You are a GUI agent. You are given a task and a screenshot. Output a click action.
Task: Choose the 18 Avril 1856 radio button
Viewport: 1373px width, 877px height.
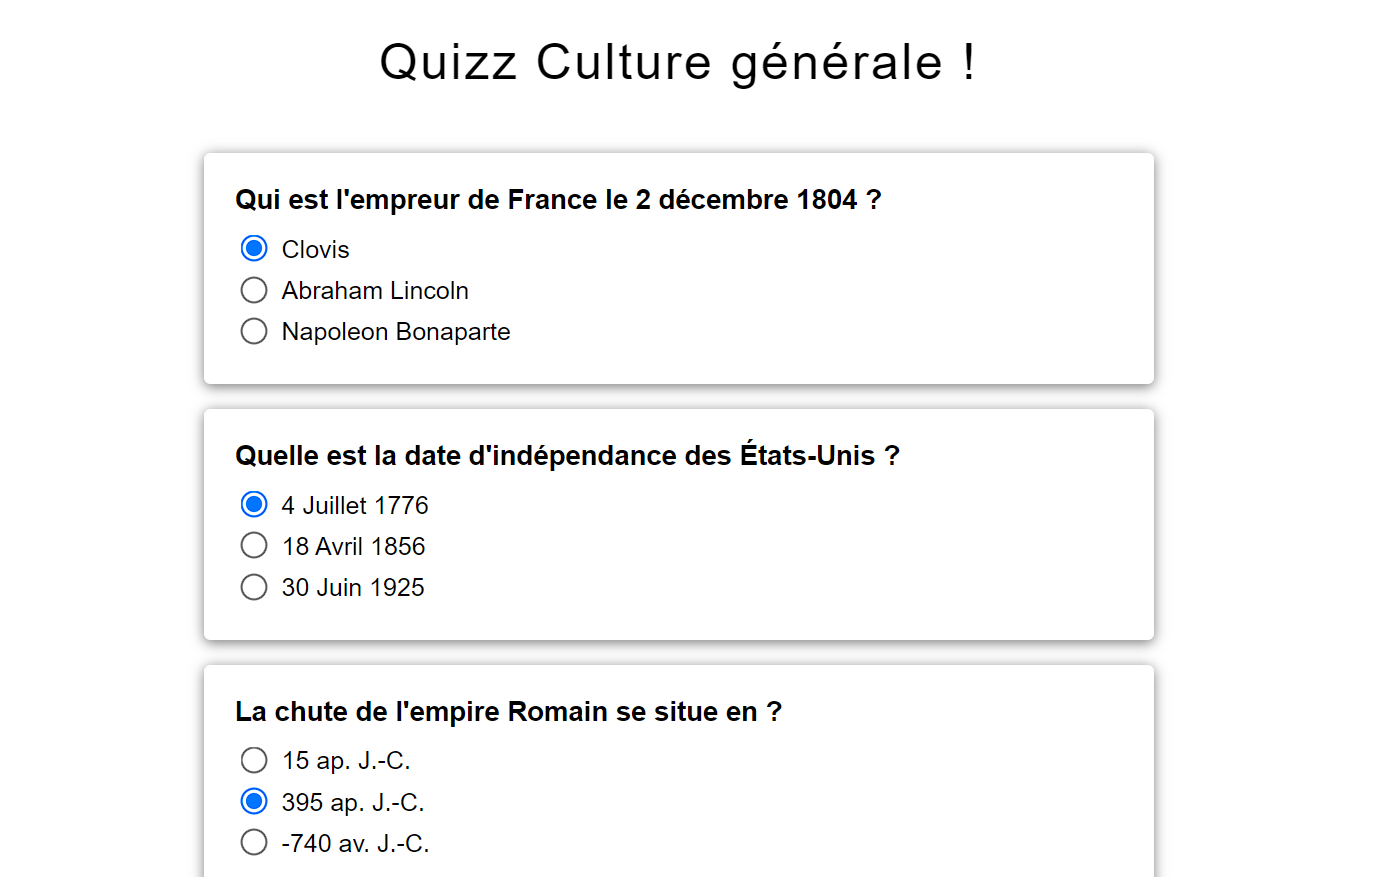point(254,545)
